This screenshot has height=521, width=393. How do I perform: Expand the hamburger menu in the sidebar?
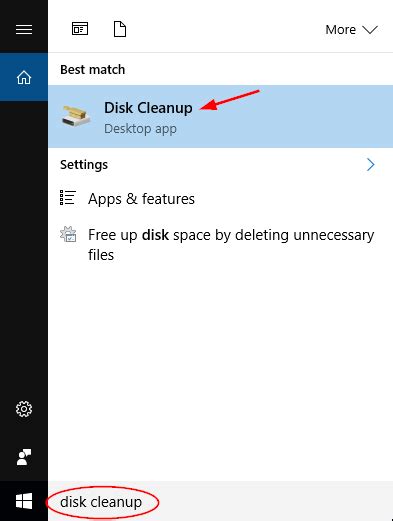(24, 29)
